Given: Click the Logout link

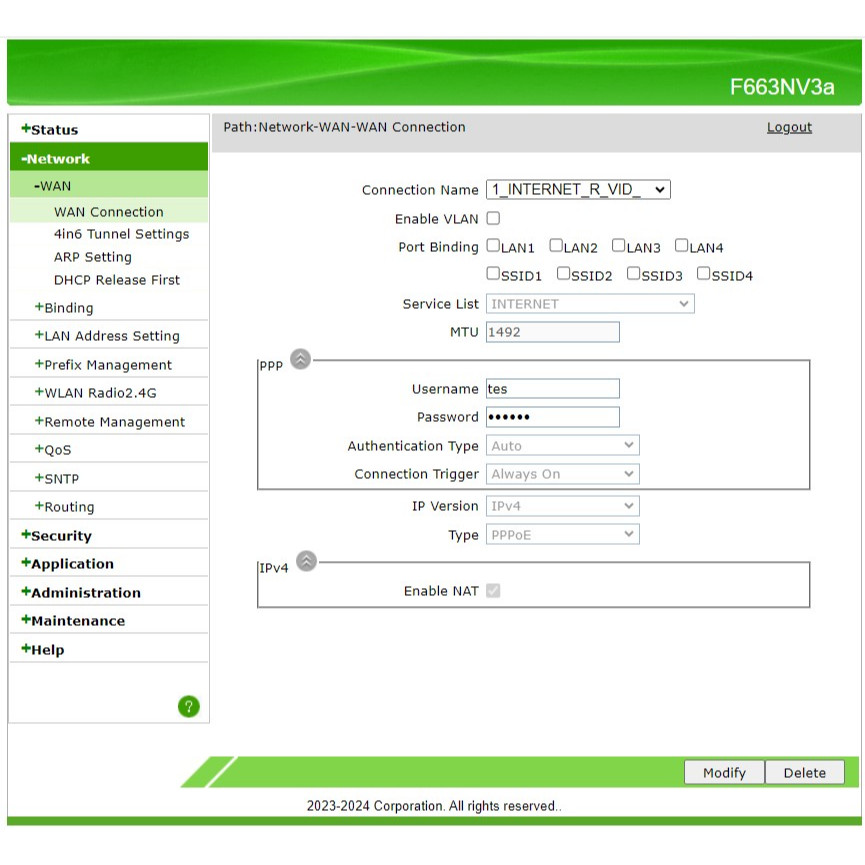Looking at the screenshot, I should point(789,127).
